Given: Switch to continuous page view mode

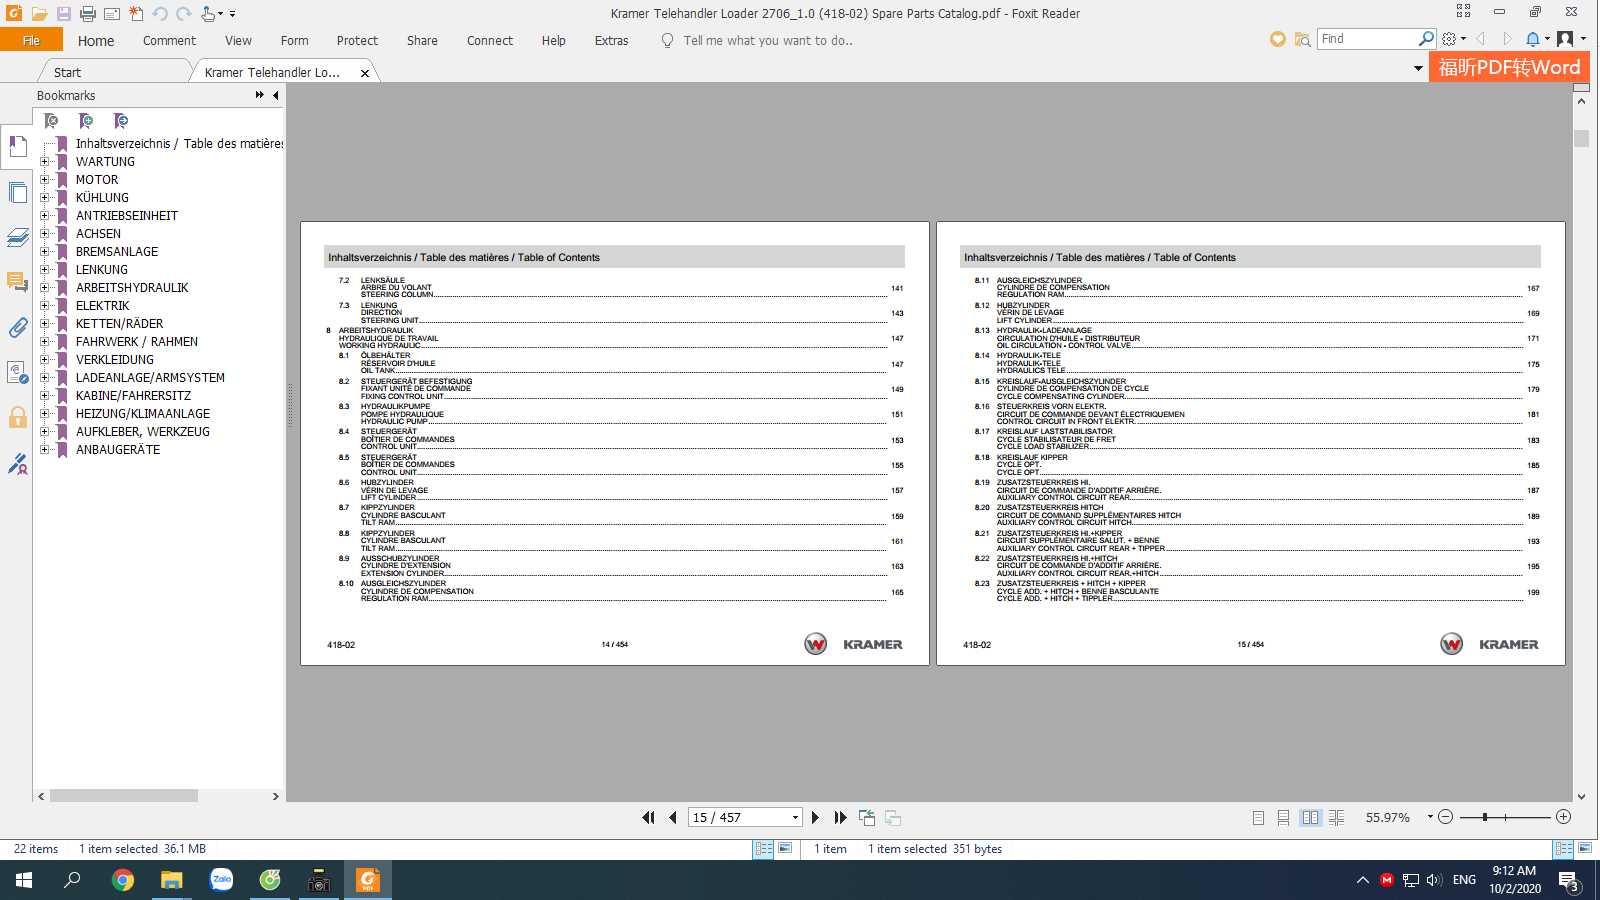Looking at the screenshot, I should [x=1283, y=818].
